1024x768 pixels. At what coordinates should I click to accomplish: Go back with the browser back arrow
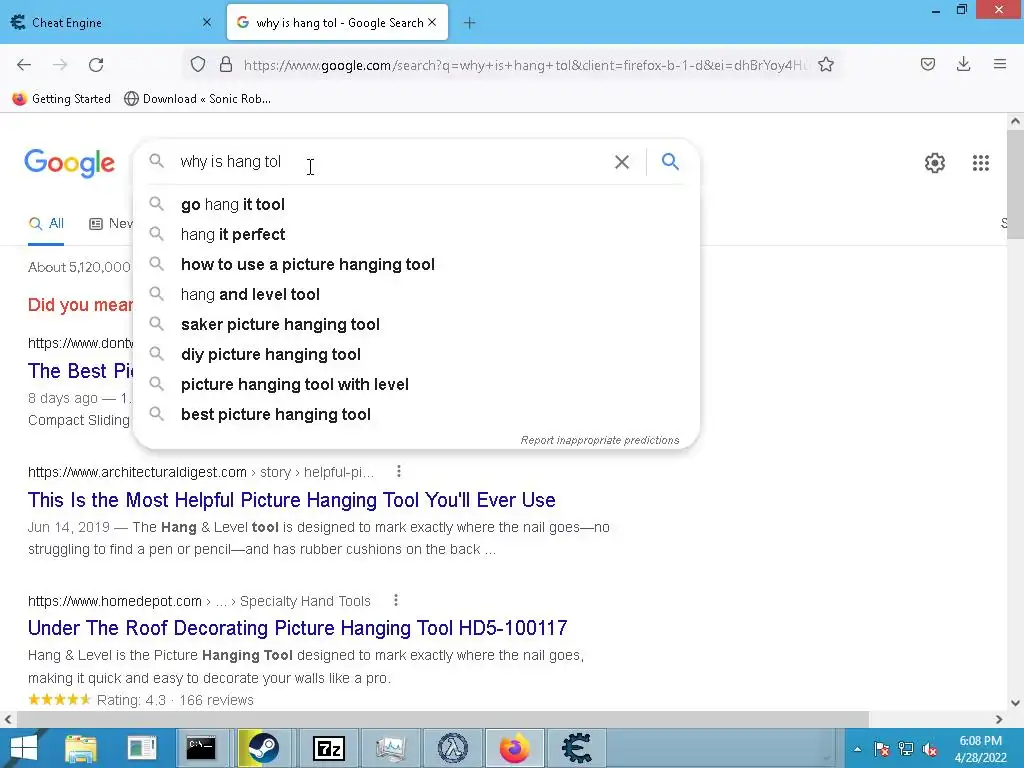point(24,65)
